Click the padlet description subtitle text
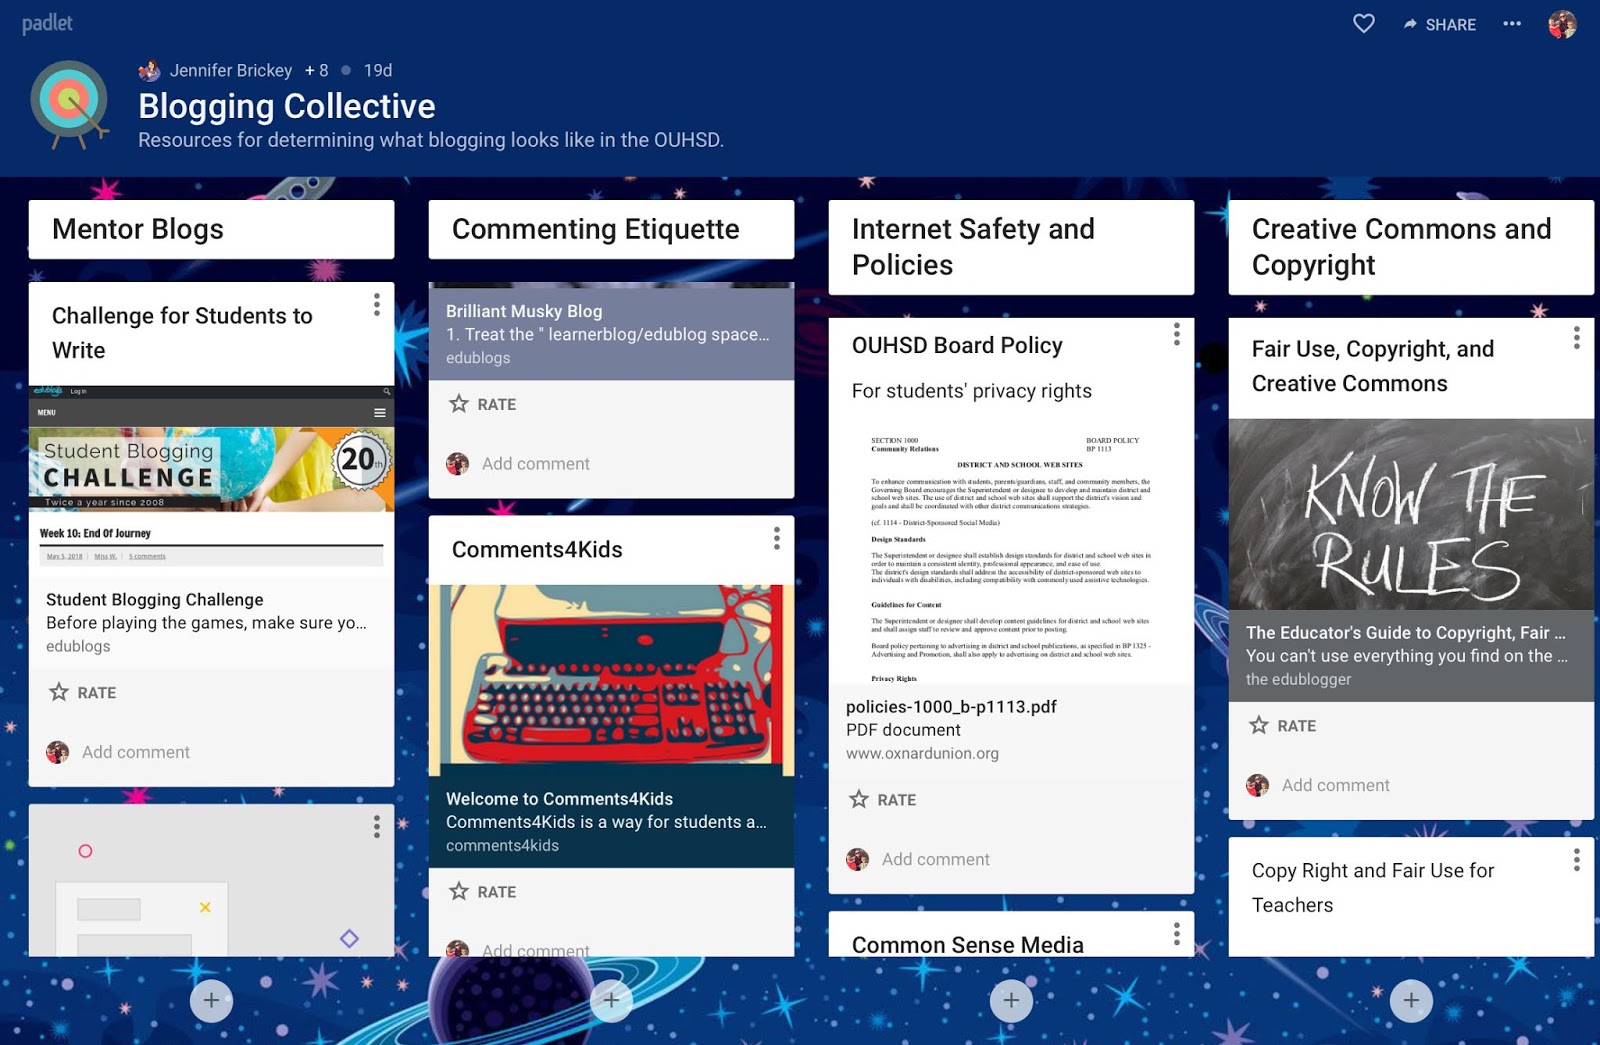The height and width of the screenshot is (1045, 1600). point(431,140)
